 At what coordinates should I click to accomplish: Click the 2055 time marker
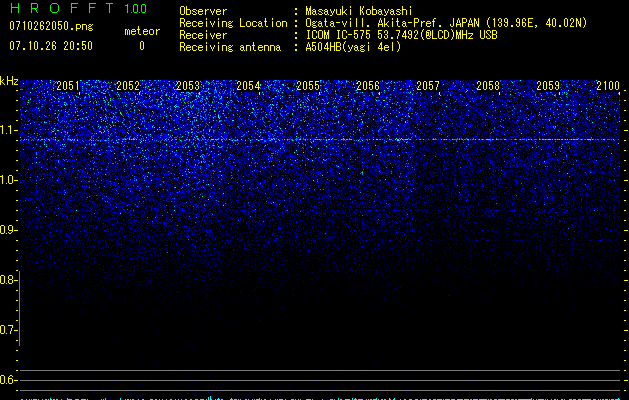coord(308,86)
